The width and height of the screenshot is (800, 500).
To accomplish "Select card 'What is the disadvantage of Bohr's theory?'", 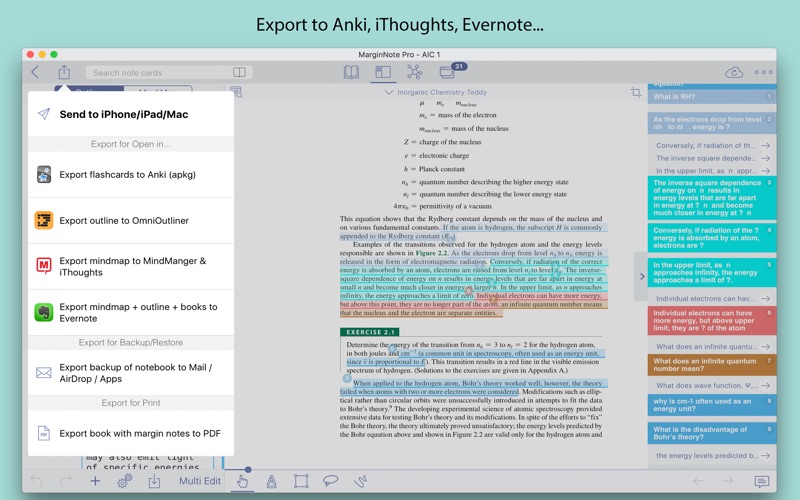I will (712, 433).
